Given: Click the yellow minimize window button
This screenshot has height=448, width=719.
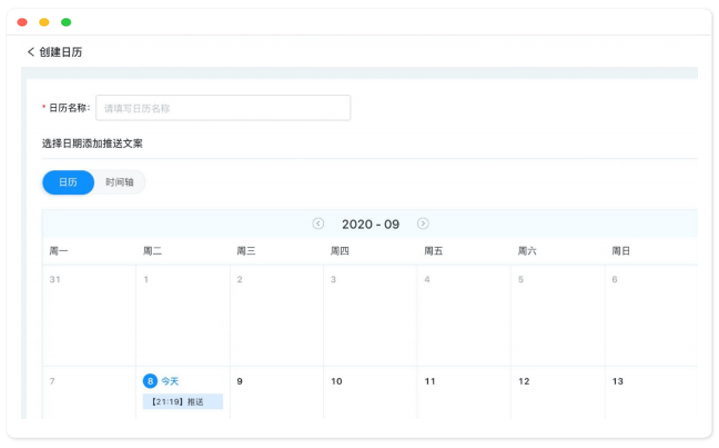Looking at the screenshot, I should (44, 22).
